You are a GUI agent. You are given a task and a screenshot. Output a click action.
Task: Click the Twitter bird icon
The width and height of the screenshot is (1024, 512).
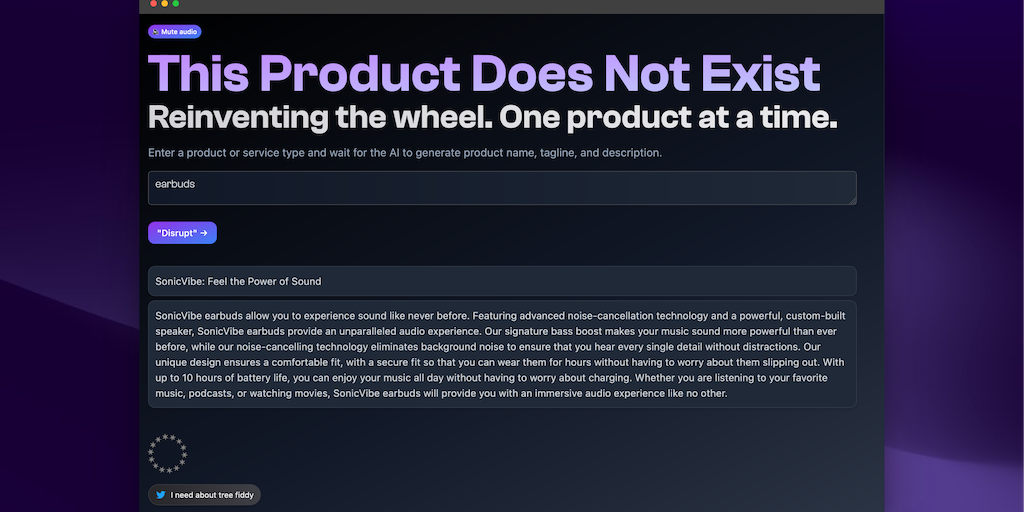tap(160, 495)
